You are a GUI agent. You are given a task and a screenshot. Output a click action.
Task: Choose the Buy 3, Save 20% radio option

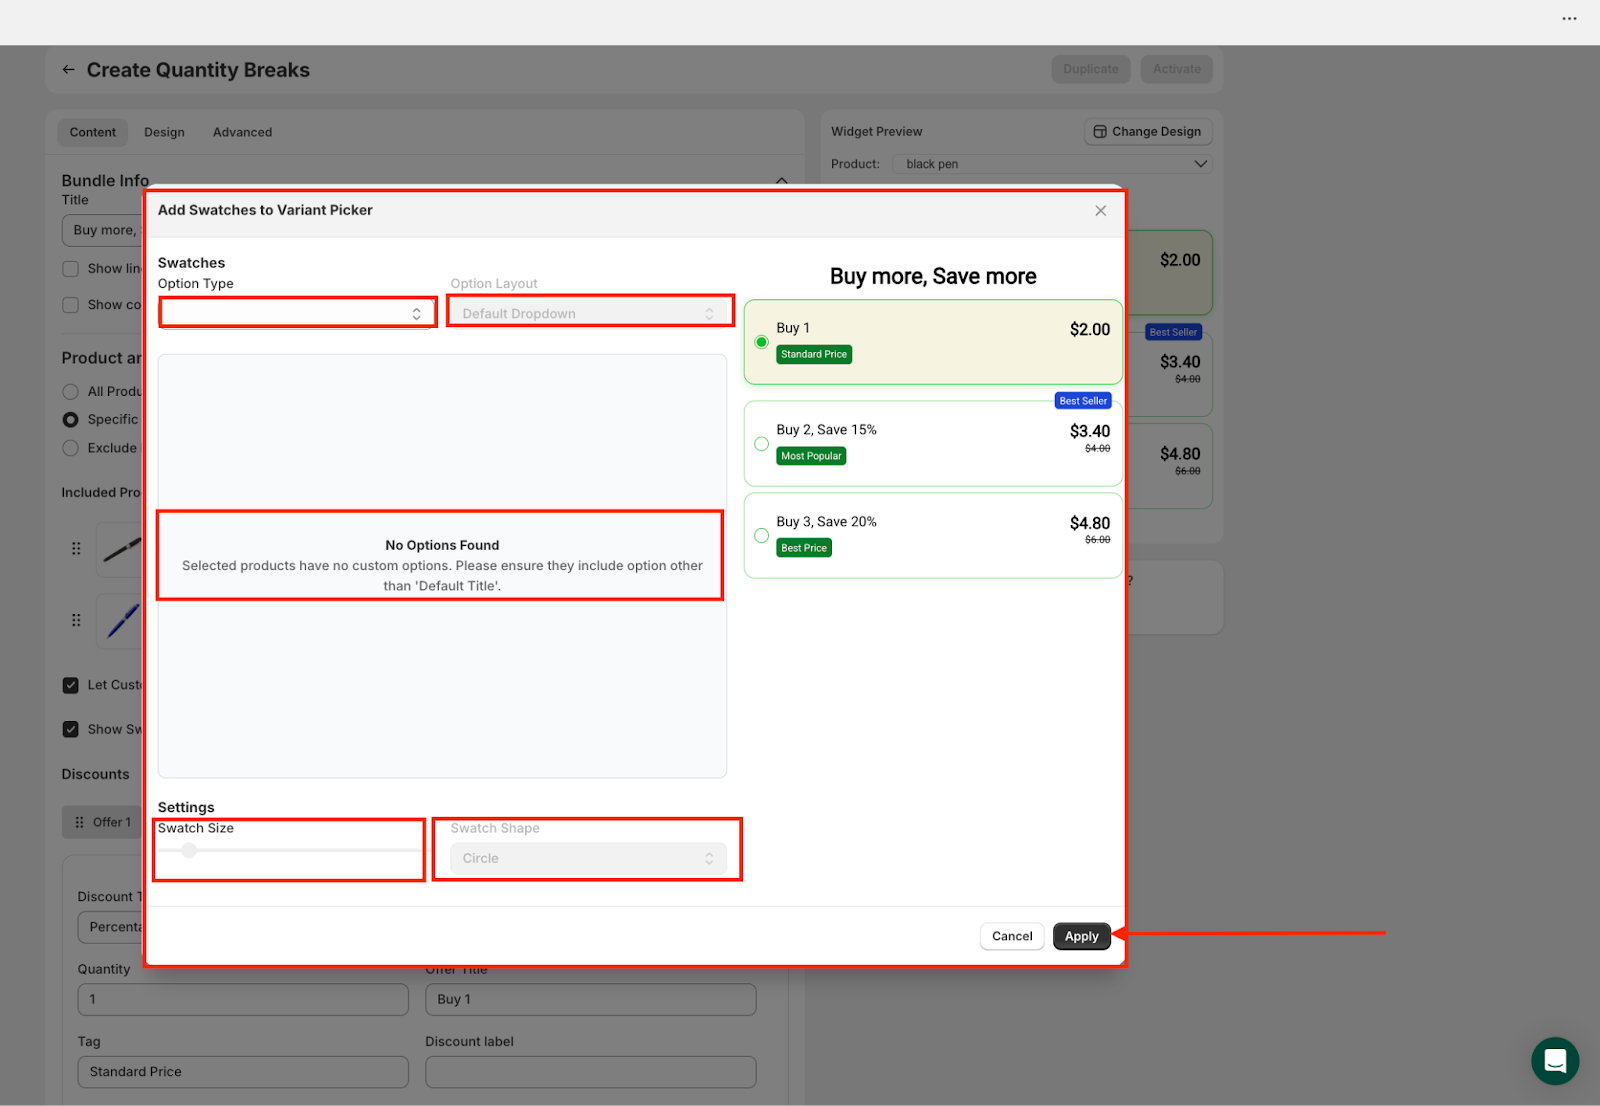[x=762, y=536]
